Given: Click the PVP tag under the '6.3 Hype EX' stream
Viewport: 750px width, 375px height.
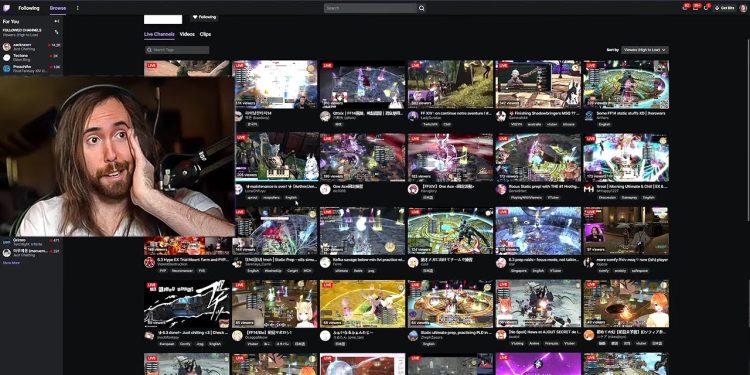Looking at the screenshot, I should tap(163, 271).
